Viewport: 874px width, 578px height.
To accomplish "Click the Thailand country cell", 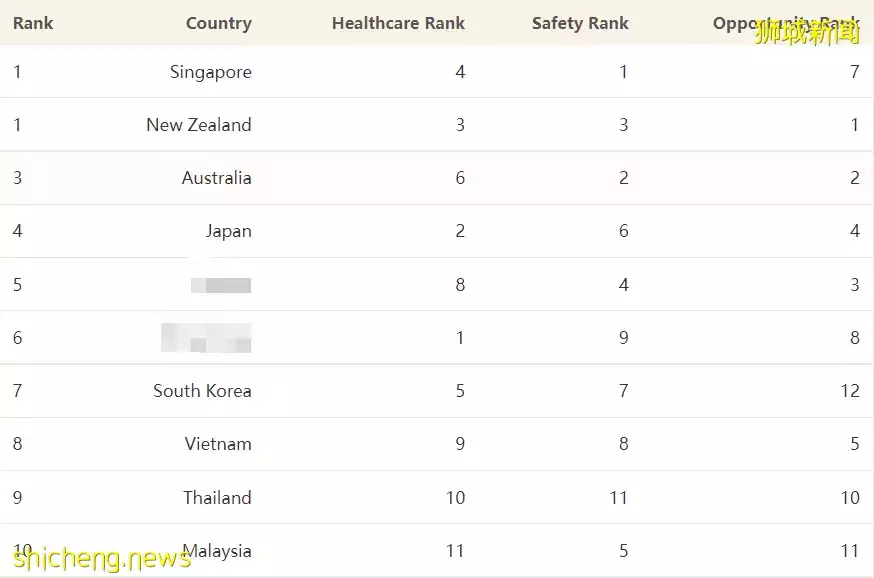I will [217, 497].
